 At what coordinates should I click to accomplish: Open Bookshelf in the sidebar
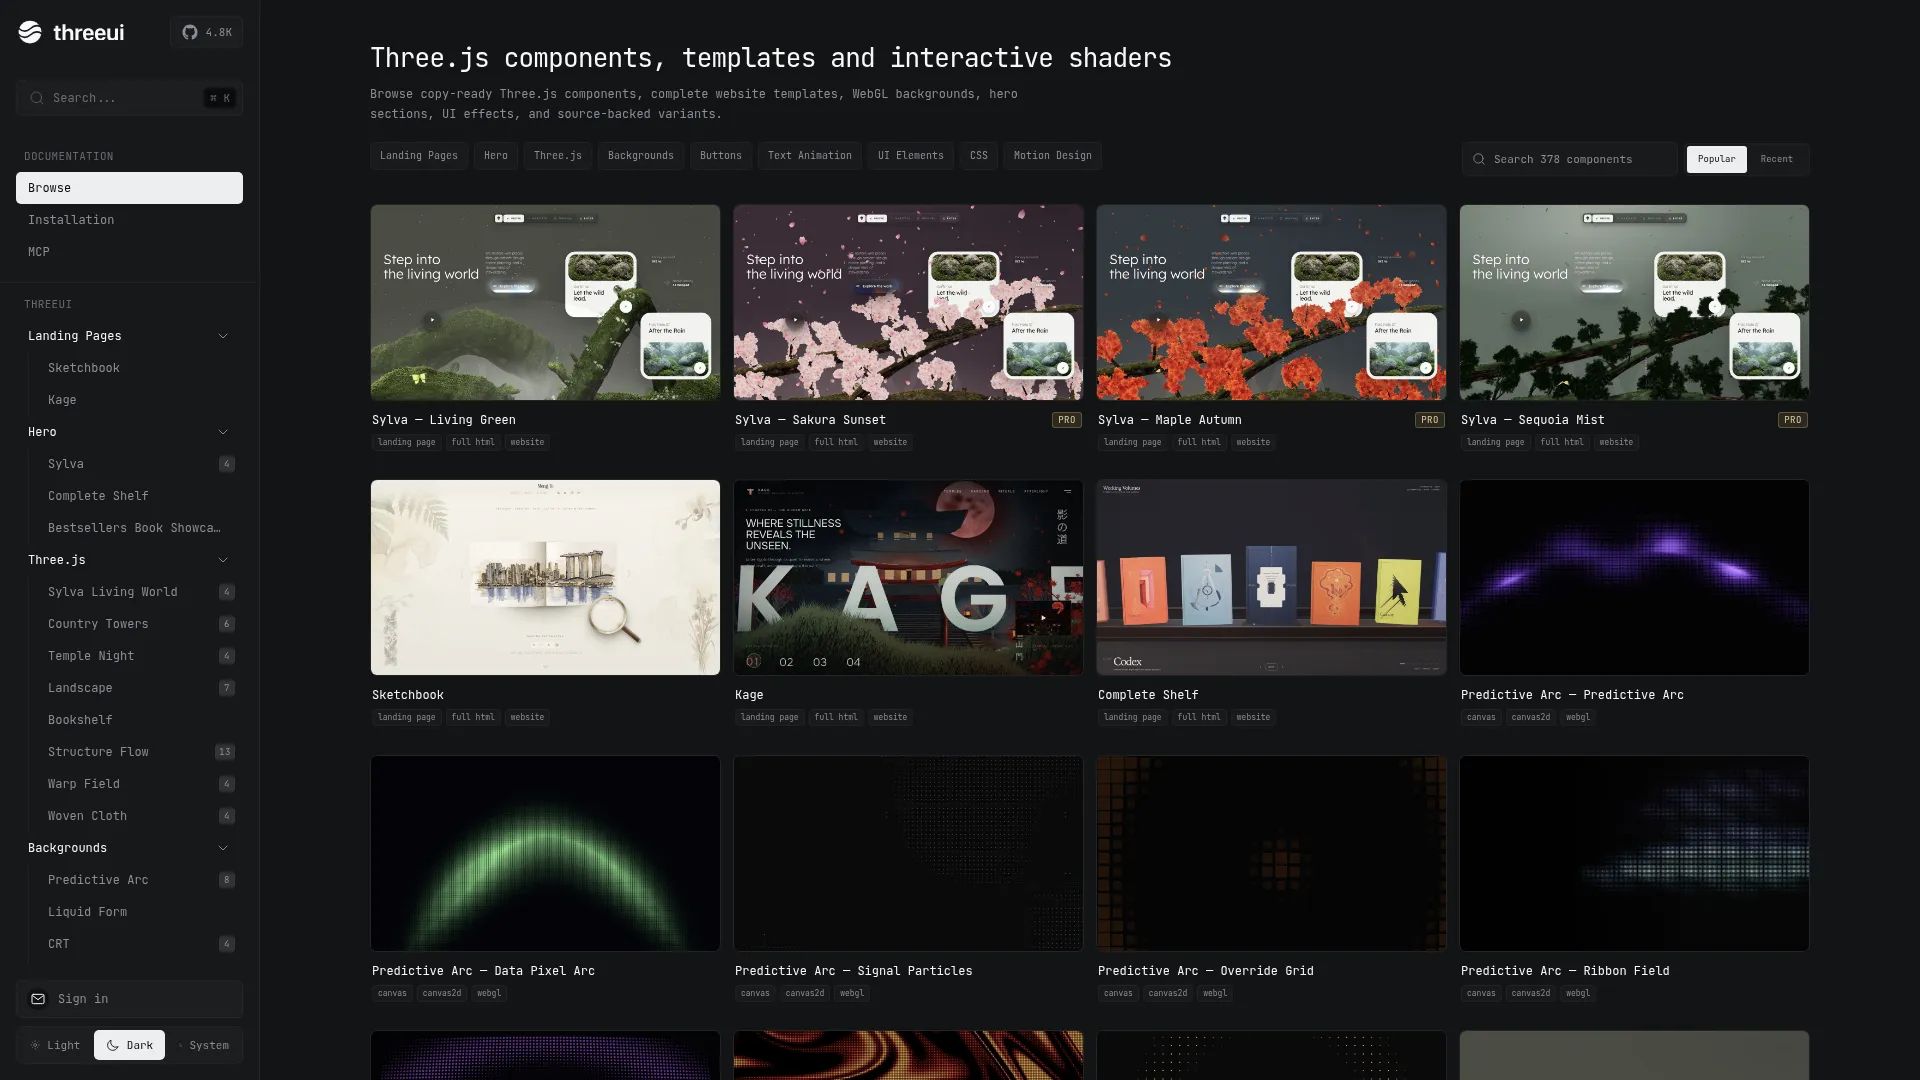(80, 720)
